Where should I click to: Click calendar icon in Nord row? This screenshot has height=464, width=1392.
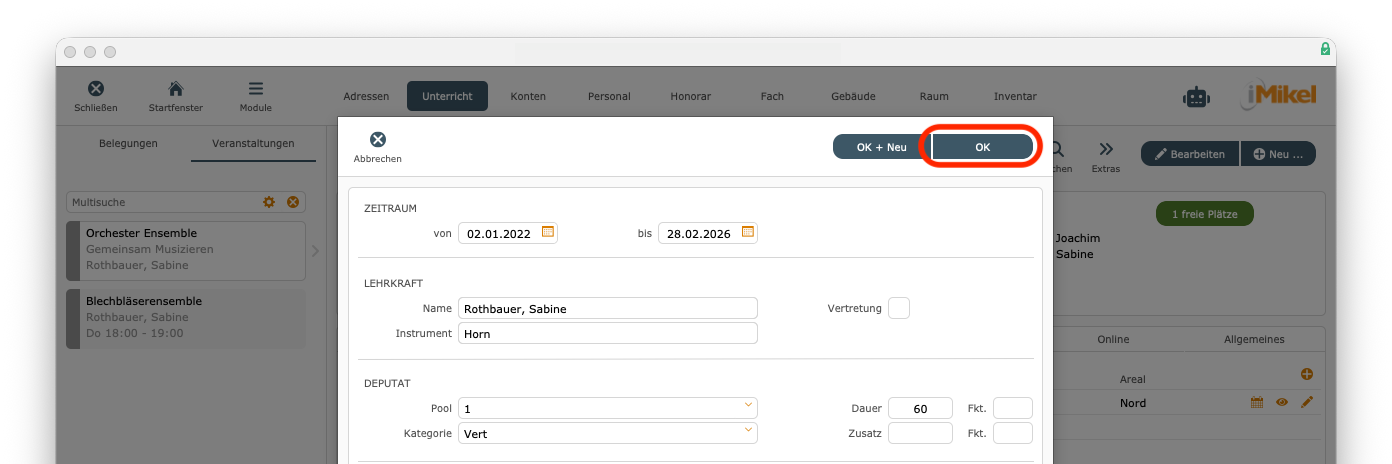(x=1257, y=402)
